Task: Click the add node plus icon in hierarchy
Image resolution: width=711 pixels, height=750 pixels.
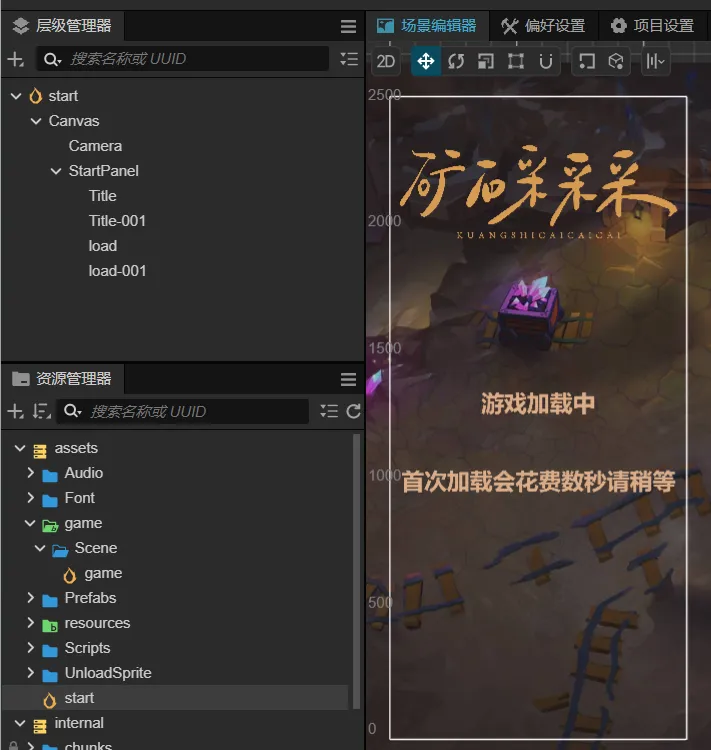Action: tap(15, 60)
